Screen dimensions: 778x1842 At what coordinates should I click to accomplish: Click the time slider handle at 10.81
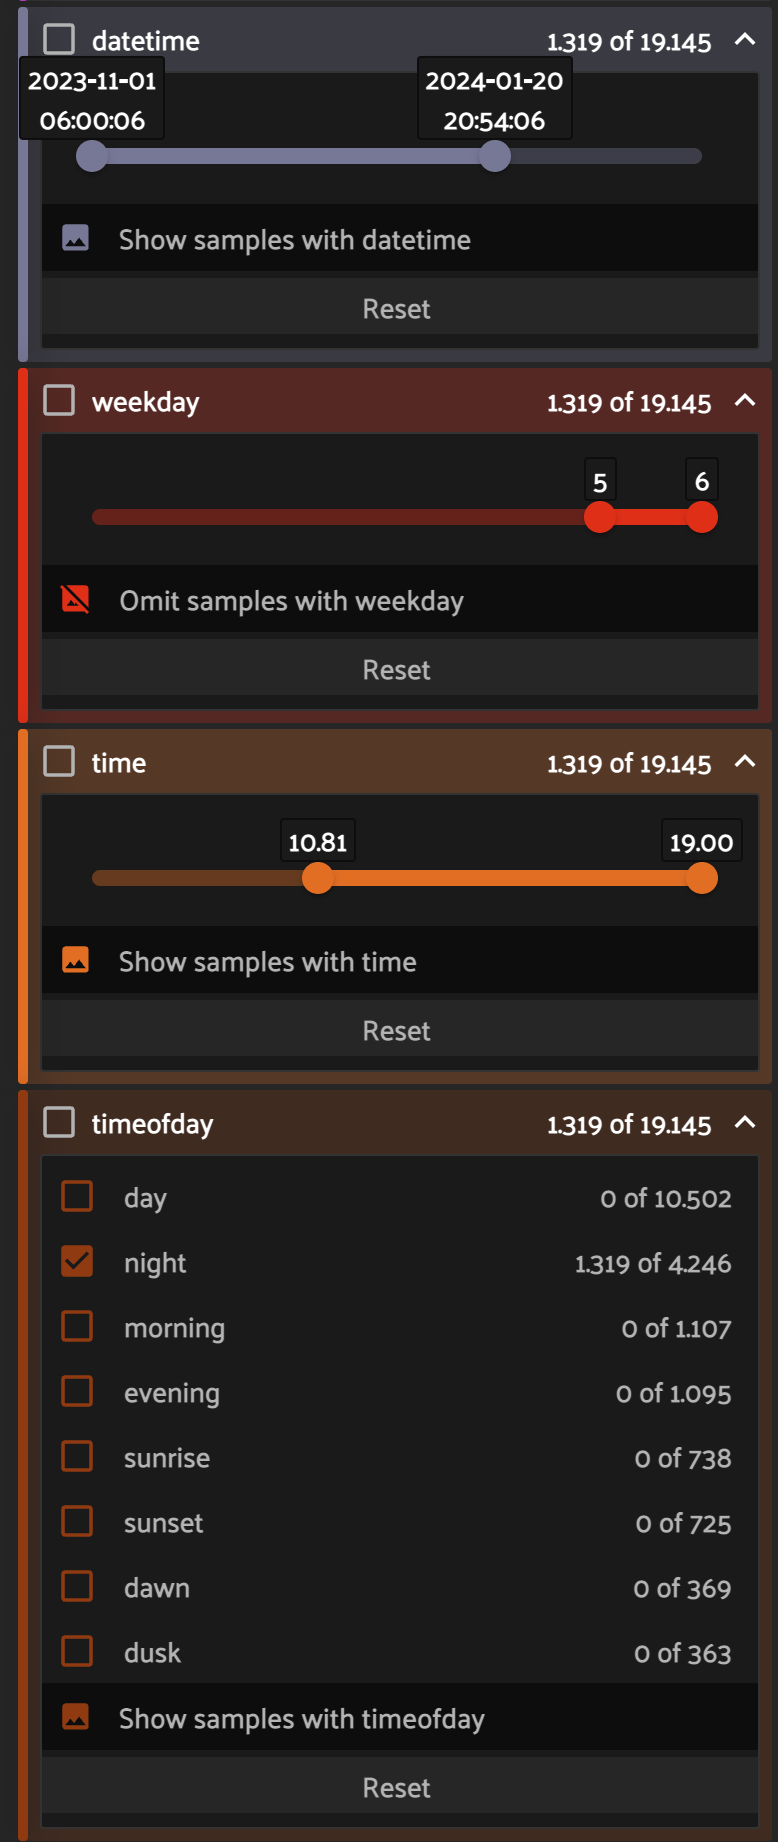coord(318,878)
